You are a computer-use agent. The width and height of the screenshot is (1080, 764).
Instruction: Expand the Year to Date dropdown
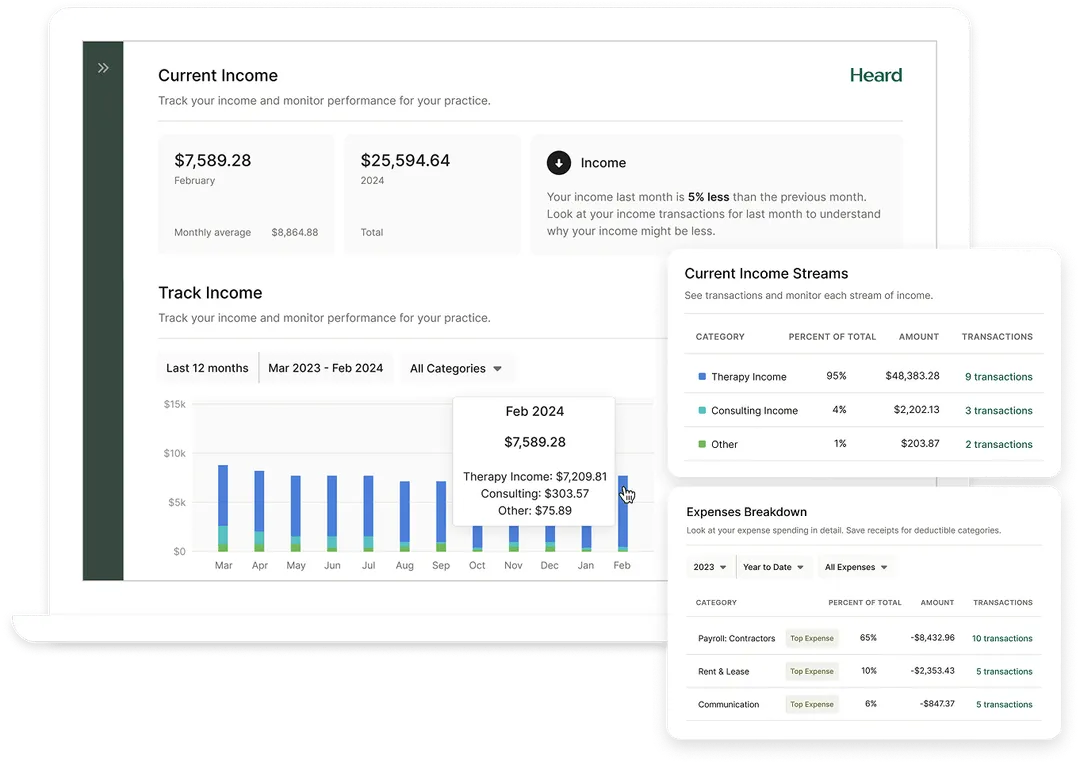773,567
